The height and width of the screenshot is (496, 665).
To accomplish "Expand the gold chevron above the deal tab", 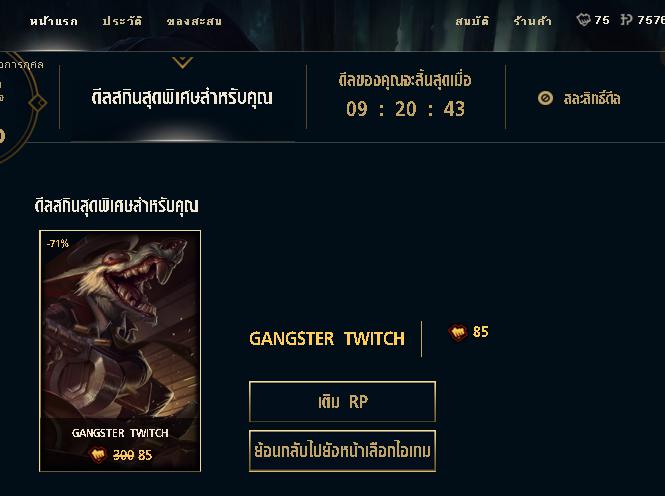I will tap(183, 62).
